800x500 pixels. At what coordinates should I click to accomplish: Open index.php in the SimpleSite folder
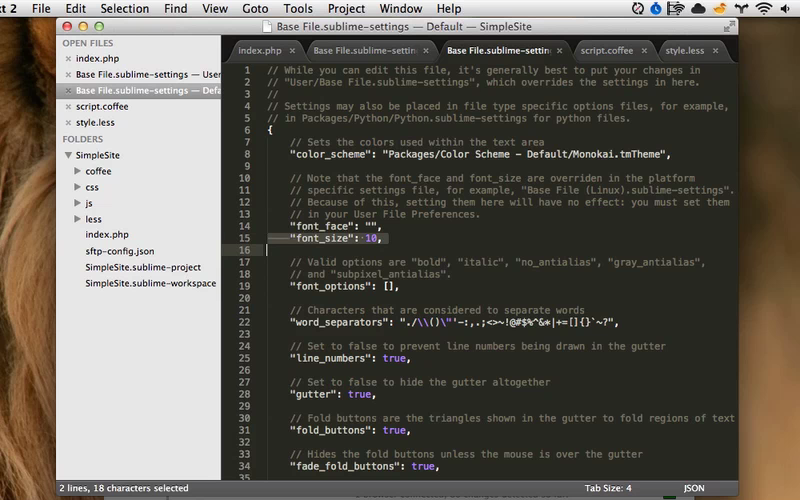pyautogui.click(x=107, y=235)
